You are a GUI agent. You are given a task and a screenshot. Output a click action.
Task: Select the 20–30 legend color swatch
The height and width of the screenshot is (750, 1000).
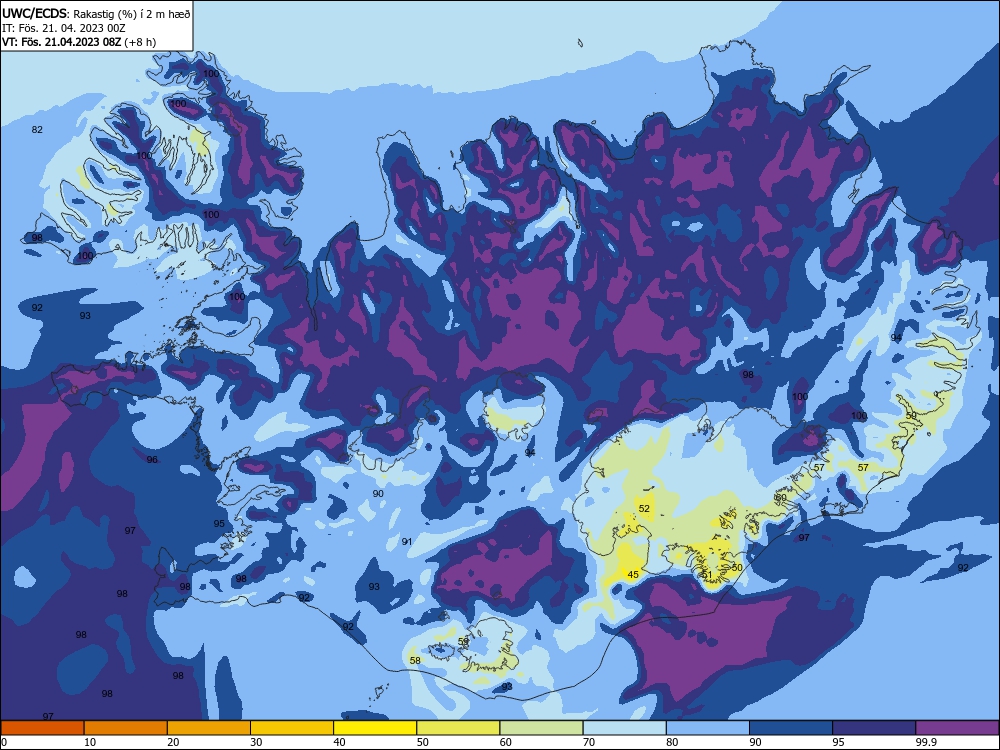point(209,728)
